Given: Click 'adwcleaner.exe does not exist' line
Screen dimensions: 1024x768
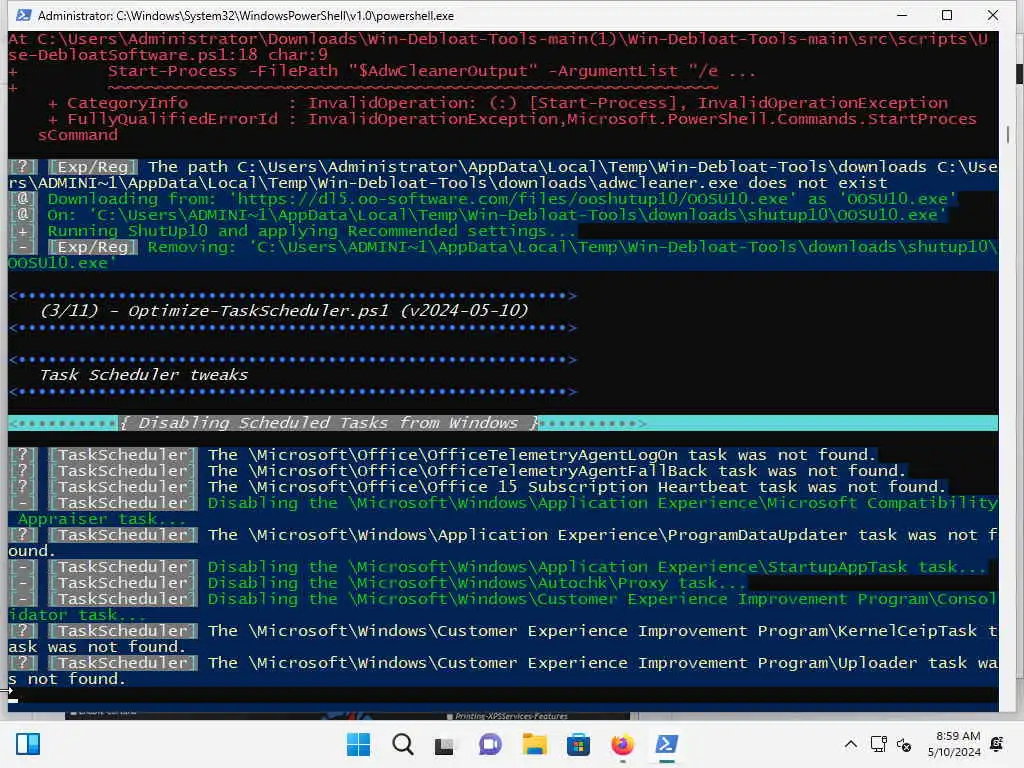Looking at the screenshot, I should point(503,175).
